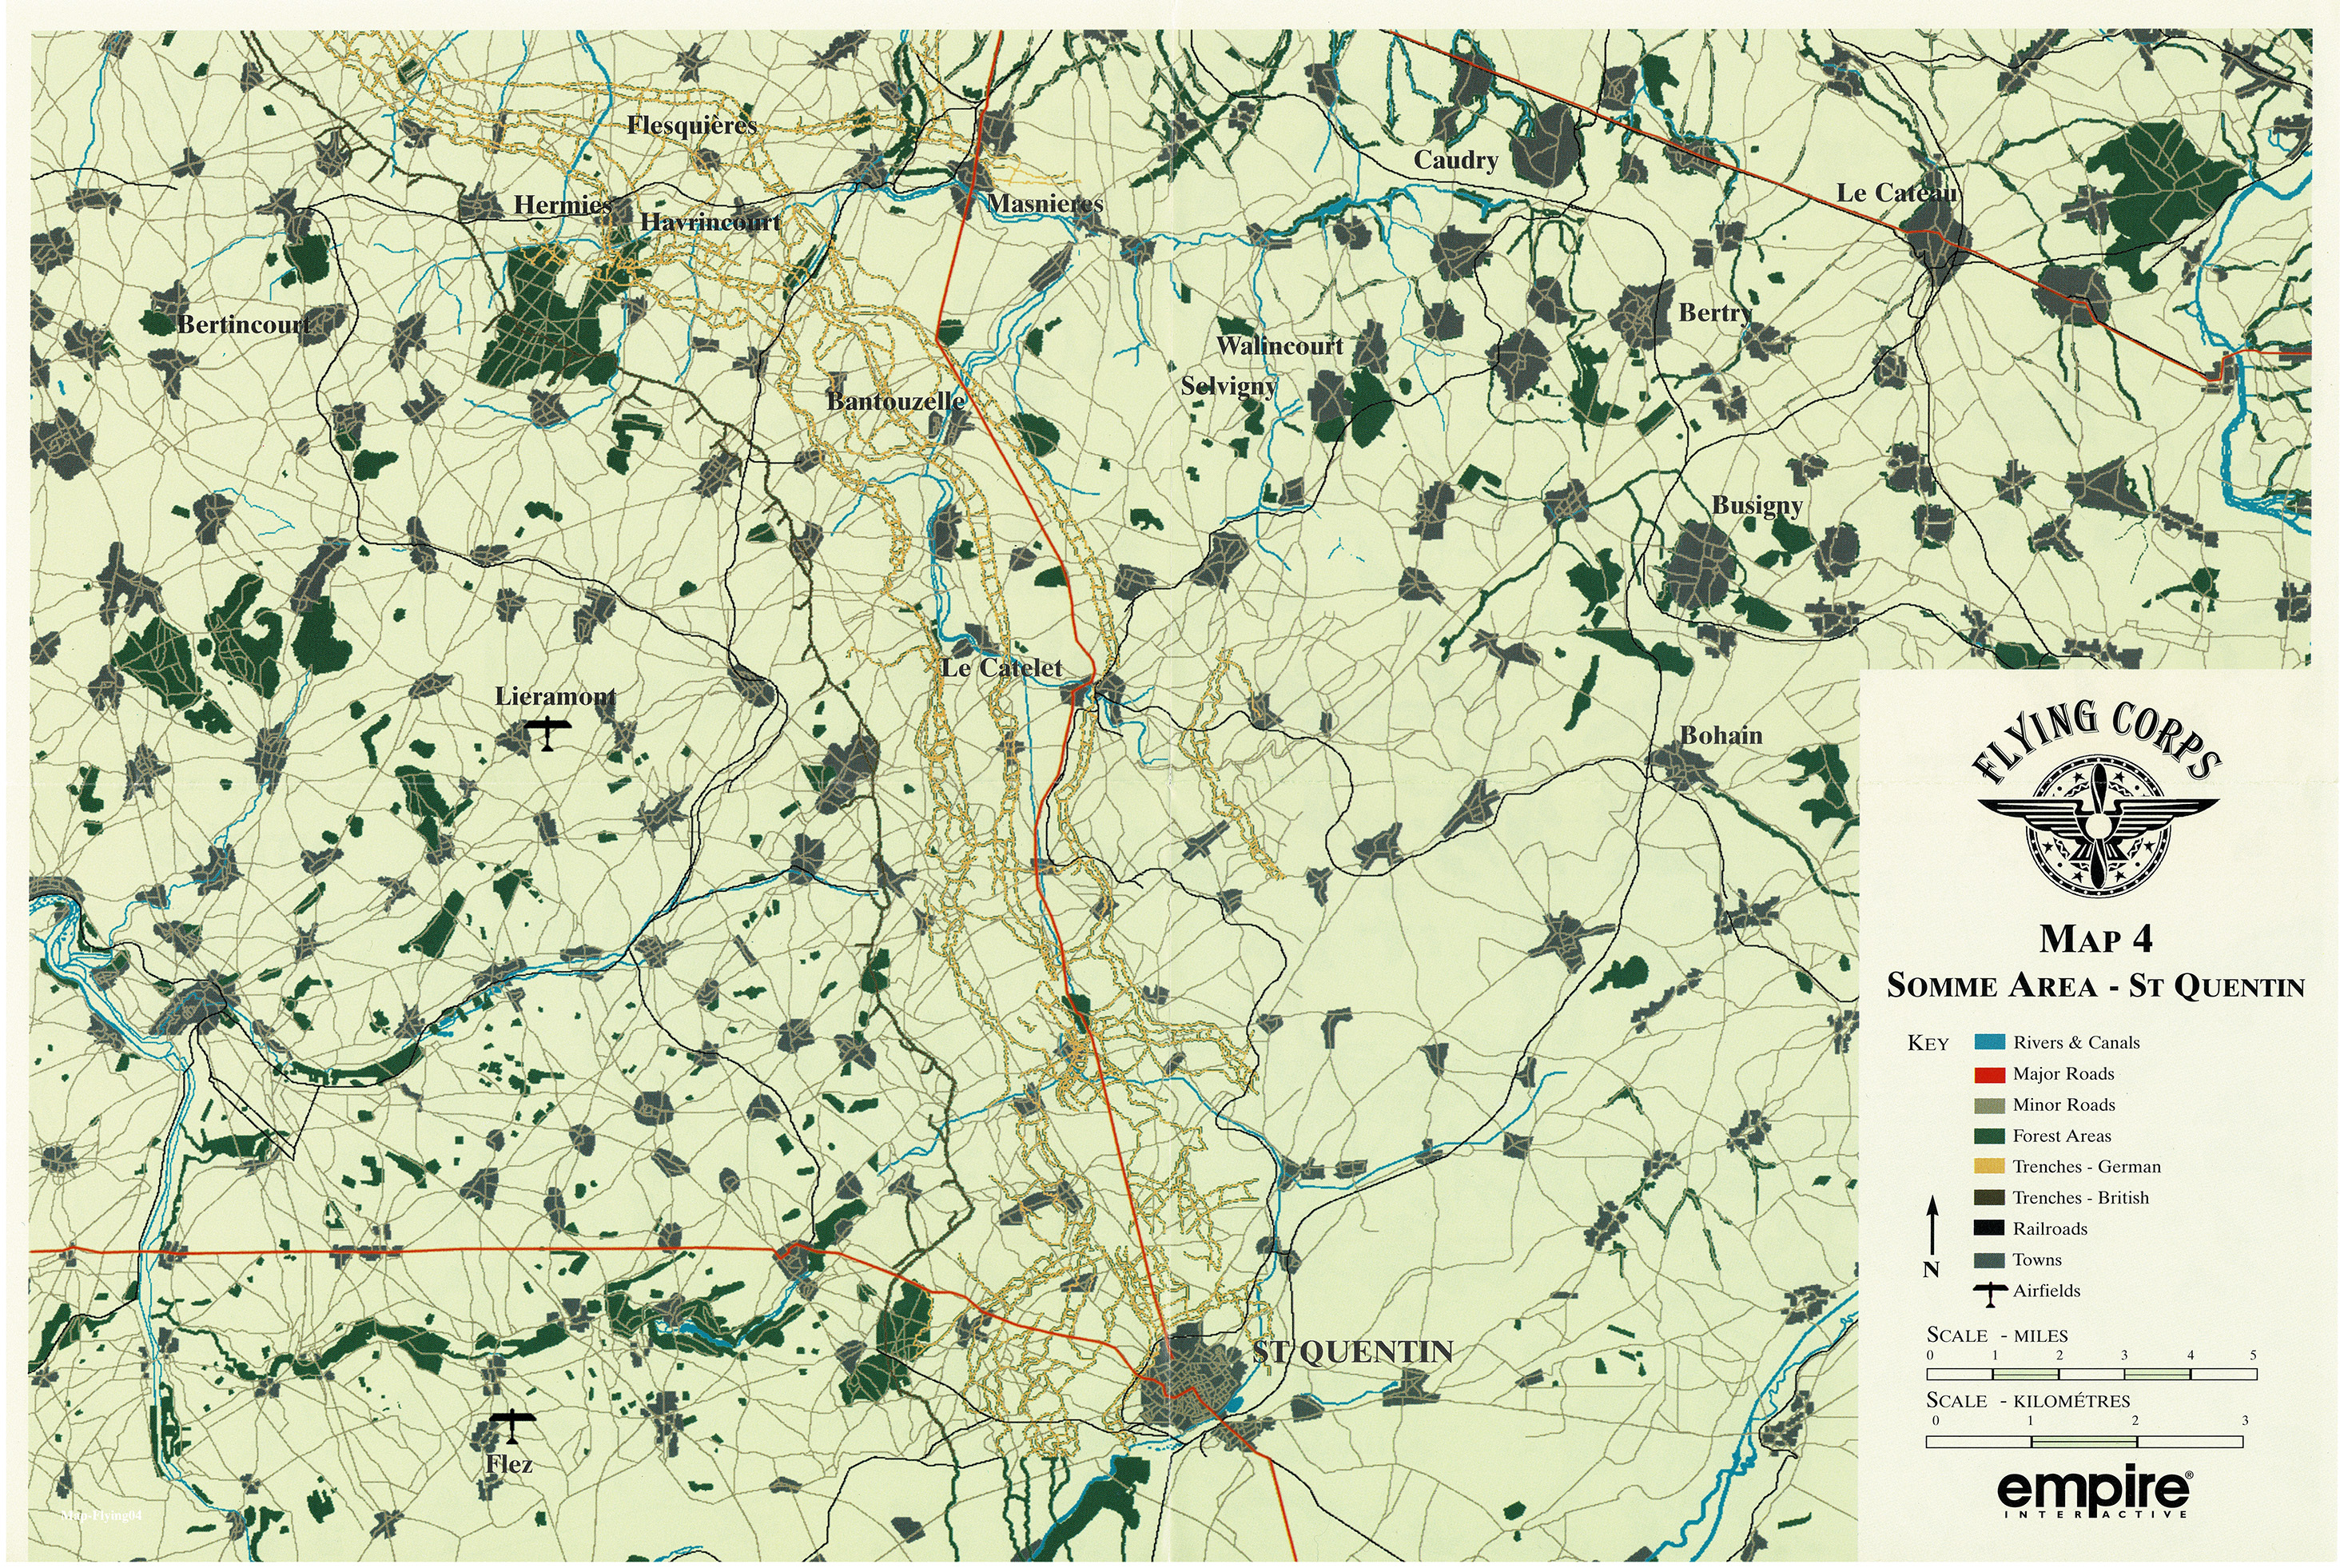The image size is (2340, 1568).
Task: Click the Bertincourt town label
Action: click(x=244, y=325)
